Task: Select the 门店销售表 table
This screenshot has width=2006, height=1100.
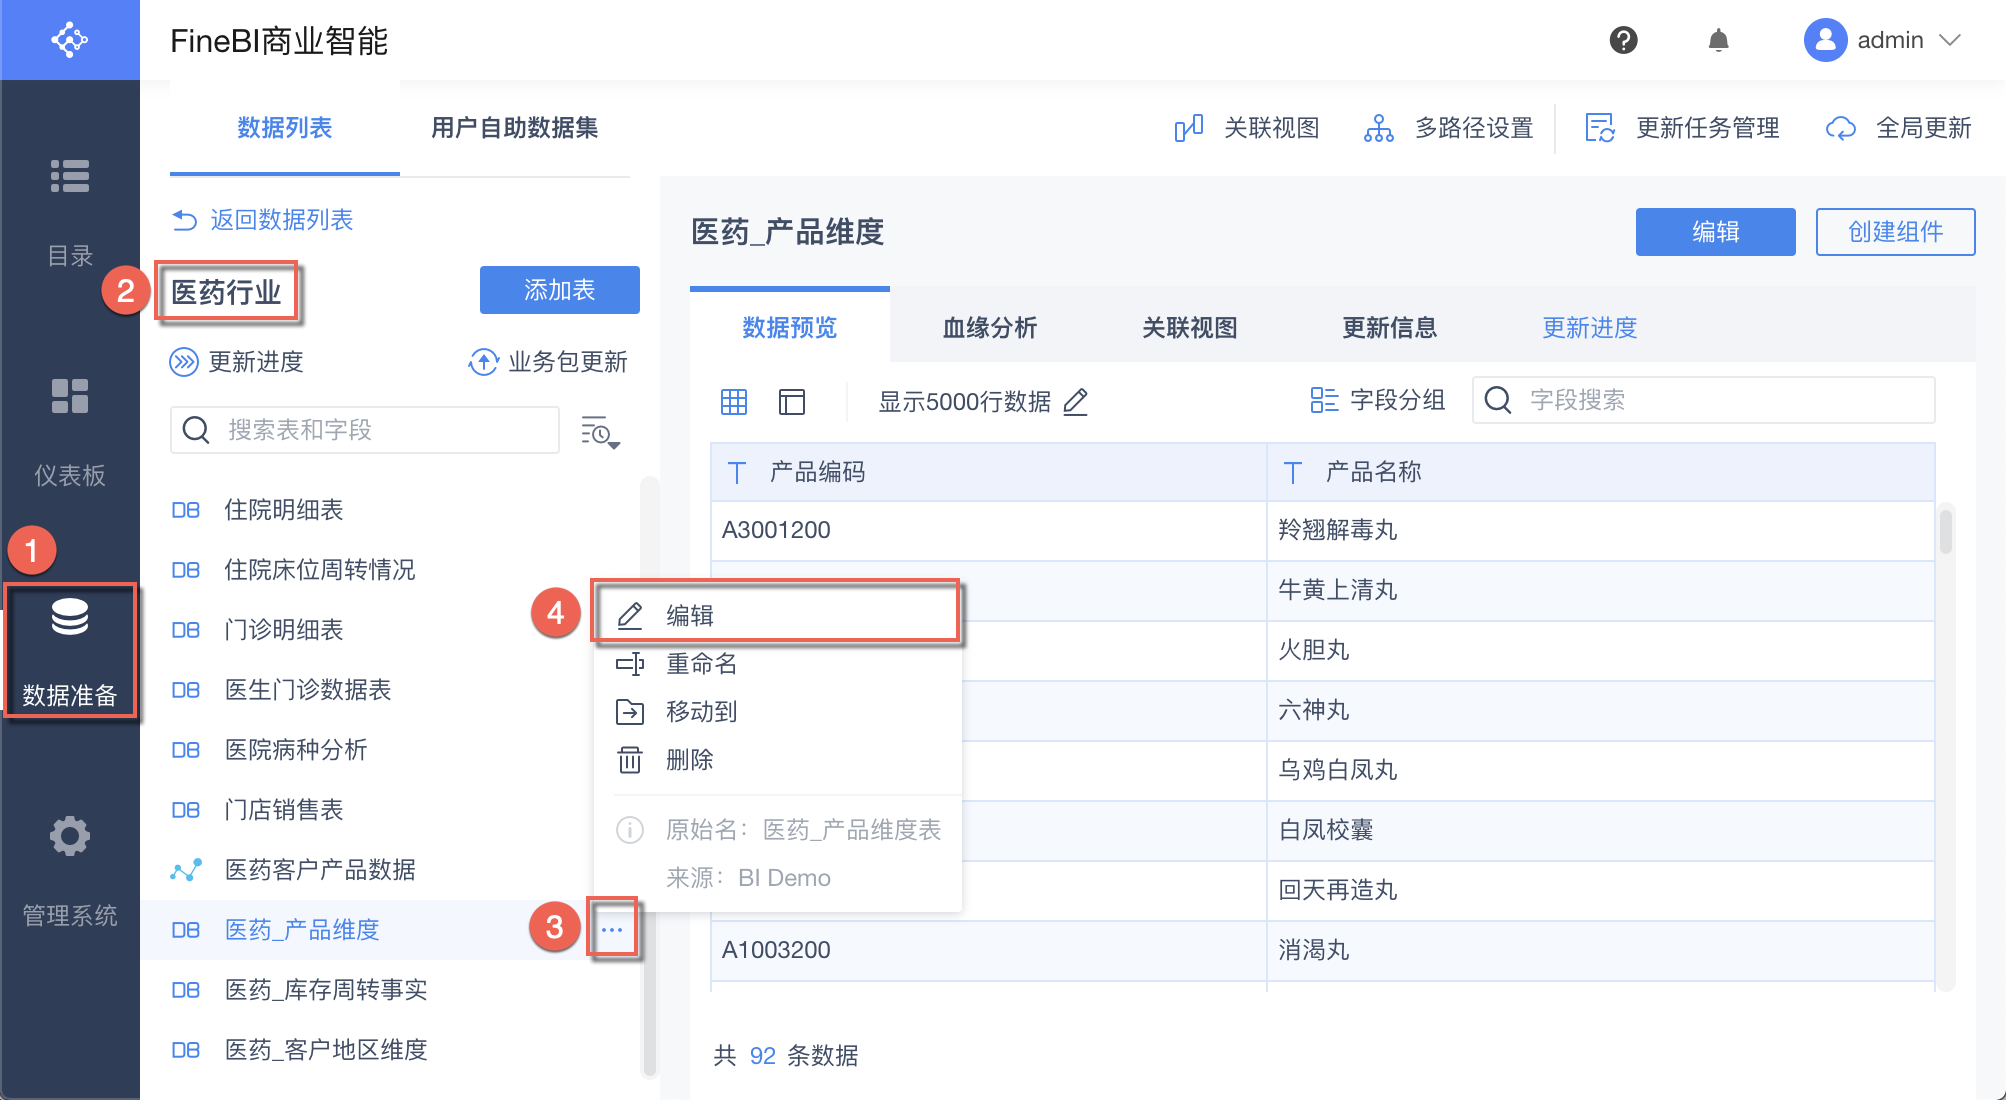Action: 284,810
